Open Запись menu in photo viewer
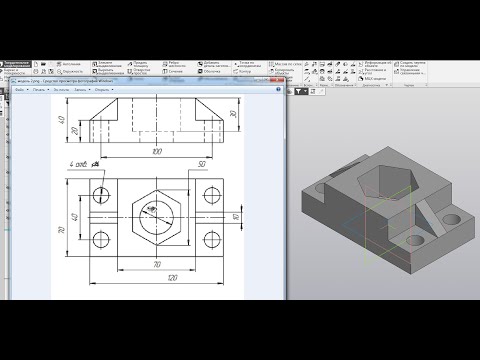The height and width of the screenshot is (360, 480). 82,90
